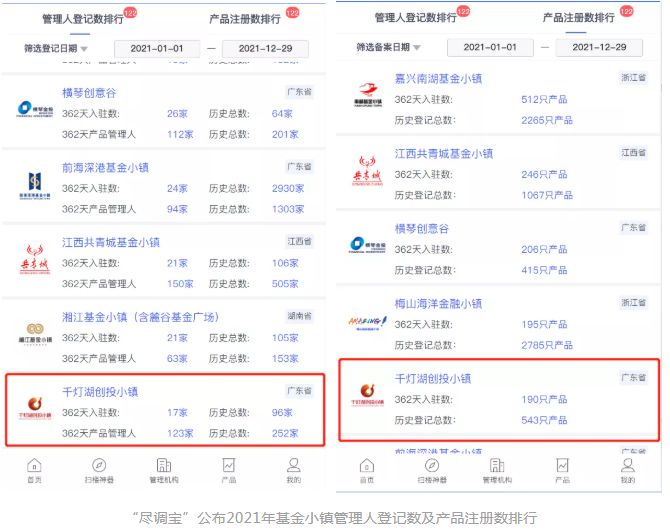Screen dimensions: 670x532
Task: Click the value 190只产品
Action: pos(544,400)
